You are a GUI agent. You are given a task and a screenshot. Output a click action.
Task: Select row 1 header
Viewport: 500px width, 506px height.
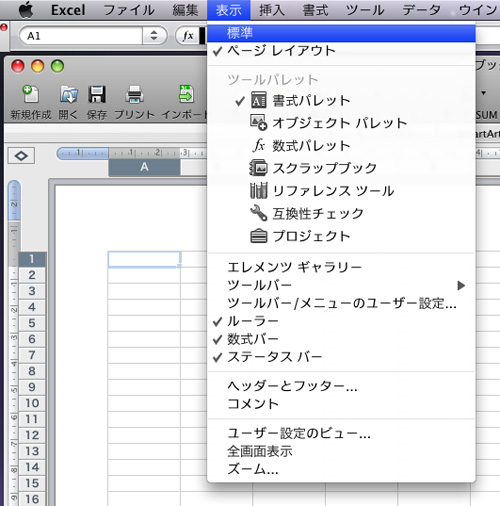pyautogui.click(x=32, y=259)
